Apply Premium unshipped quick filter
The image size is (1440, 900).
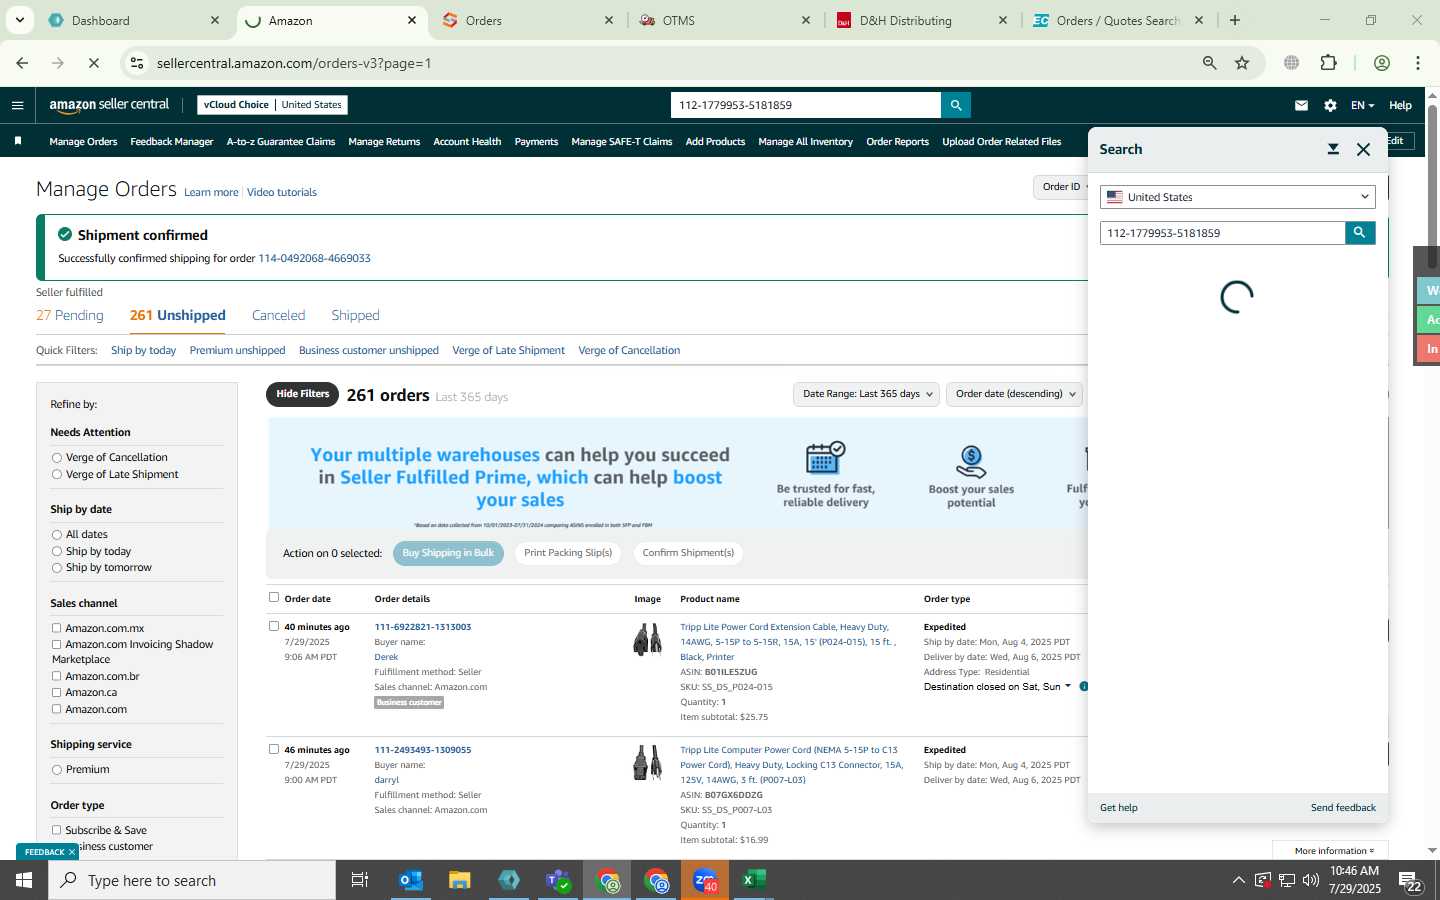pos(237,350)
